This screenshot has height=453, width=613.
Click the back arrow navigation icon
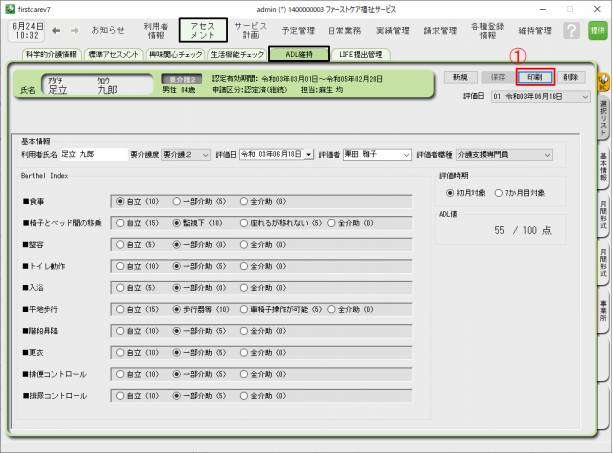point(55,31)
